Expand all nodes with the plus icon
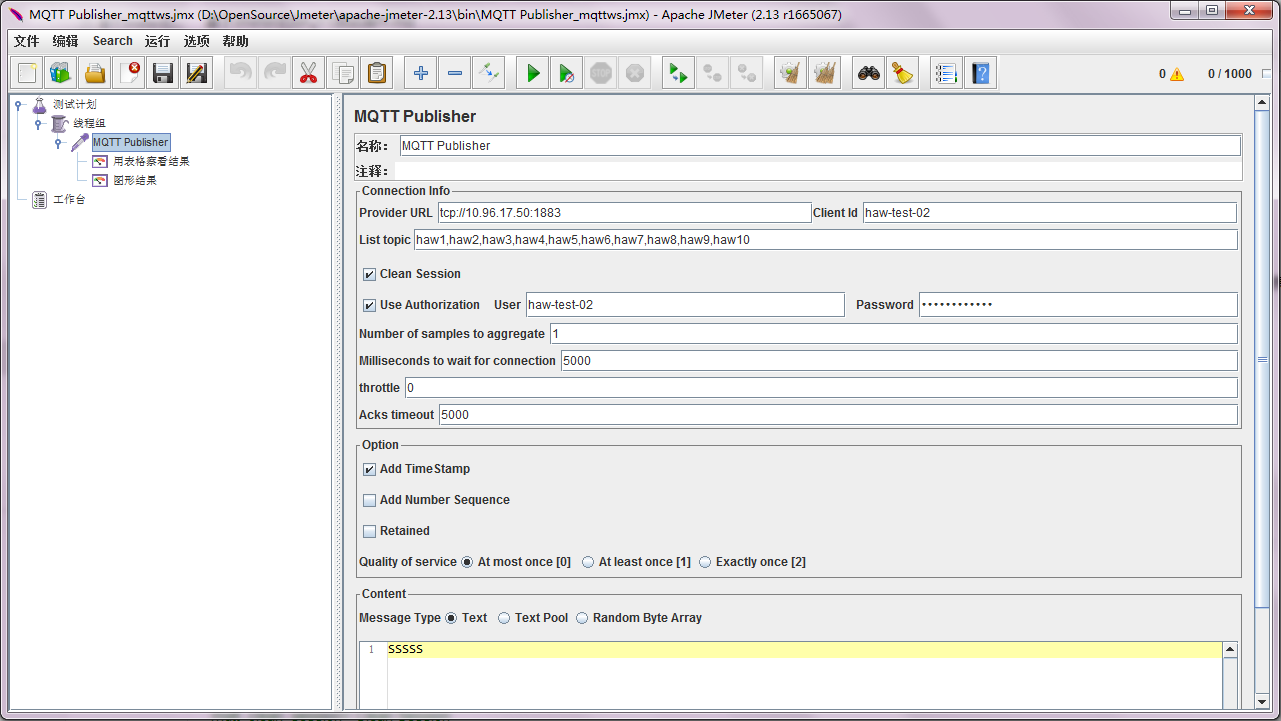Viewport: 1281px width, 721px height. point(421,73)
